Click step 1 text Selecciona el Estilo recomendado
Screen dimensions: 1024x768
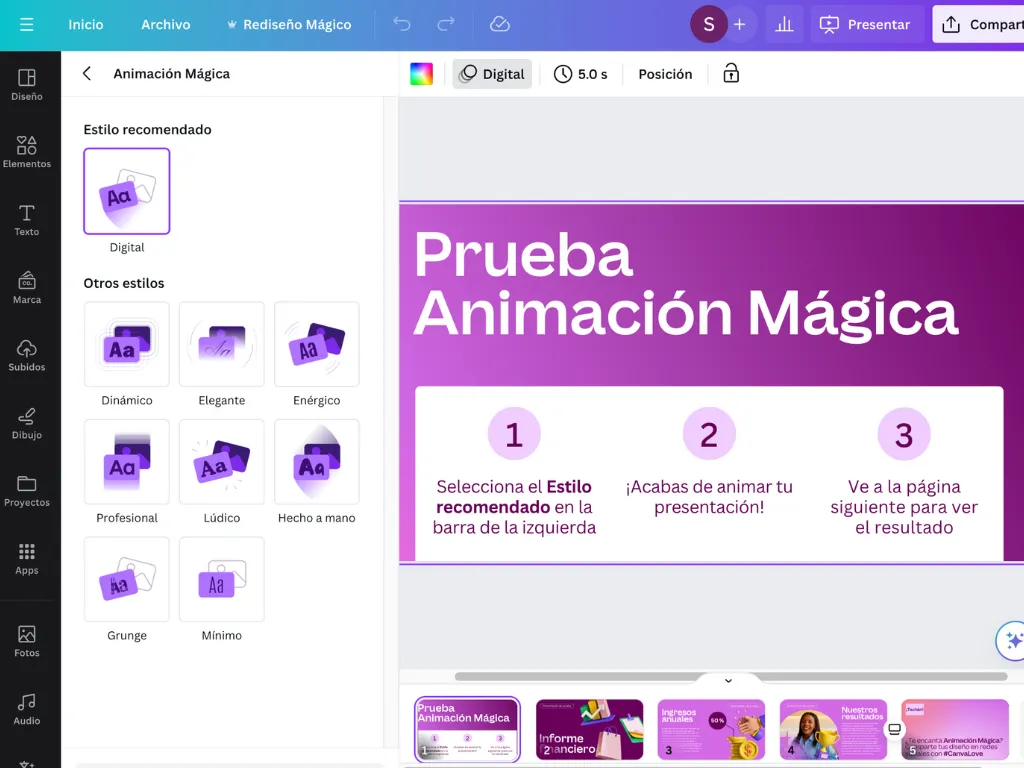click(x=514, y=507)
